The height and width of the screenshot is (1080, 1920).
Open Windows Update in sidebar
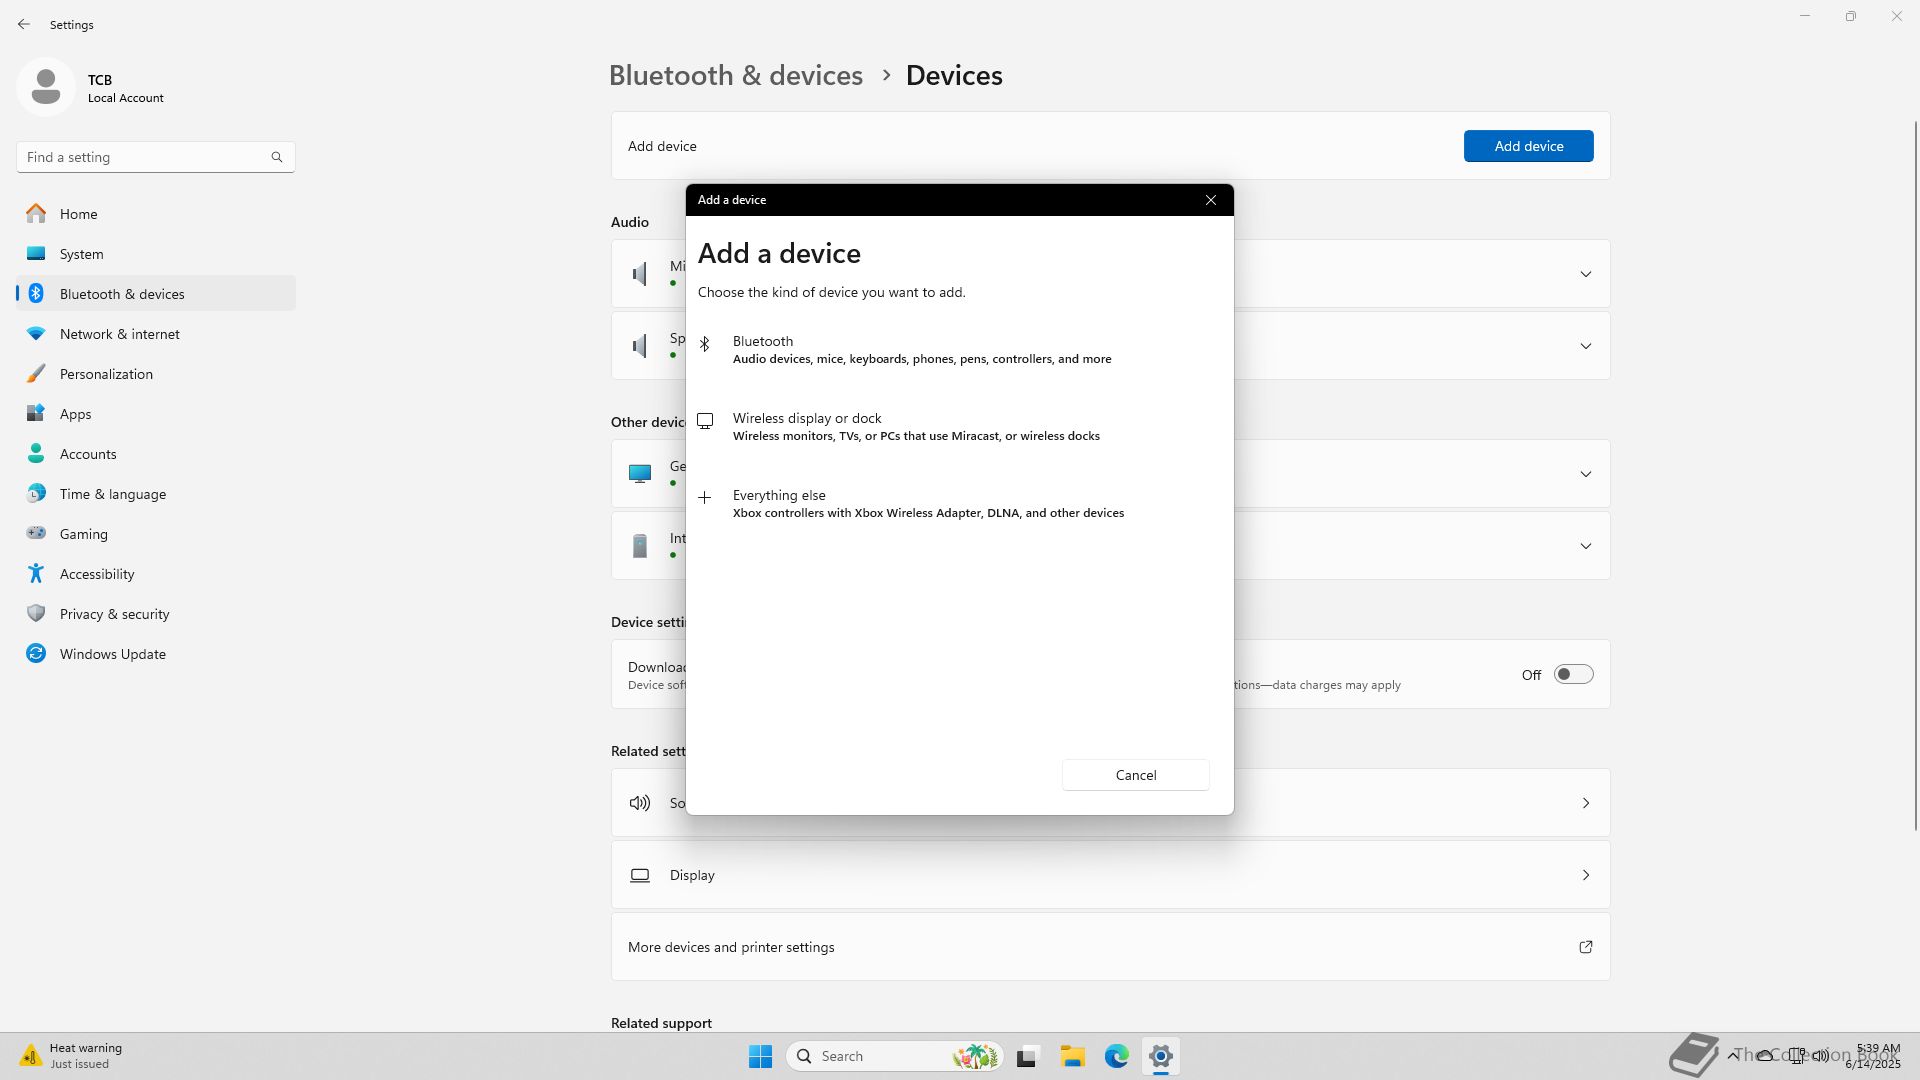[x=112, y=654]
